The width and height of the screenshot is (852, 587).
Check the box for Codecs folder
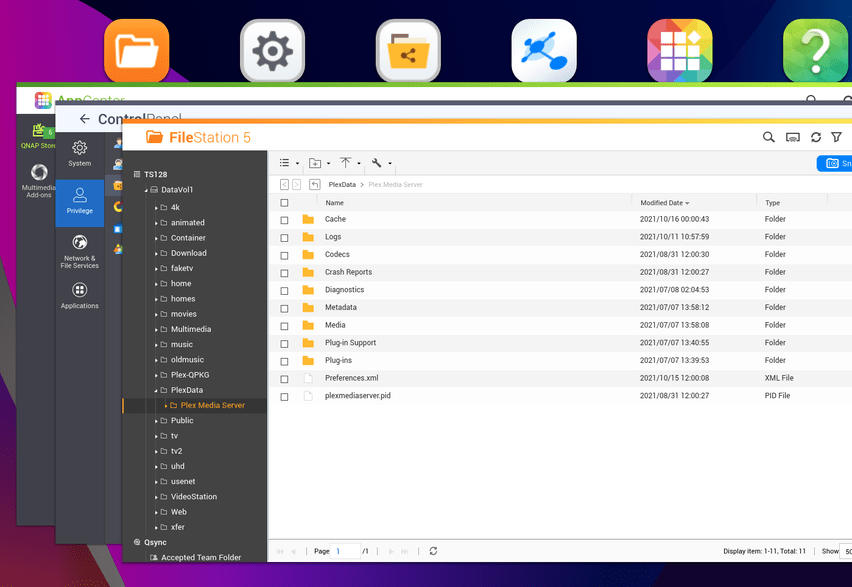click(x=284, y=255)
